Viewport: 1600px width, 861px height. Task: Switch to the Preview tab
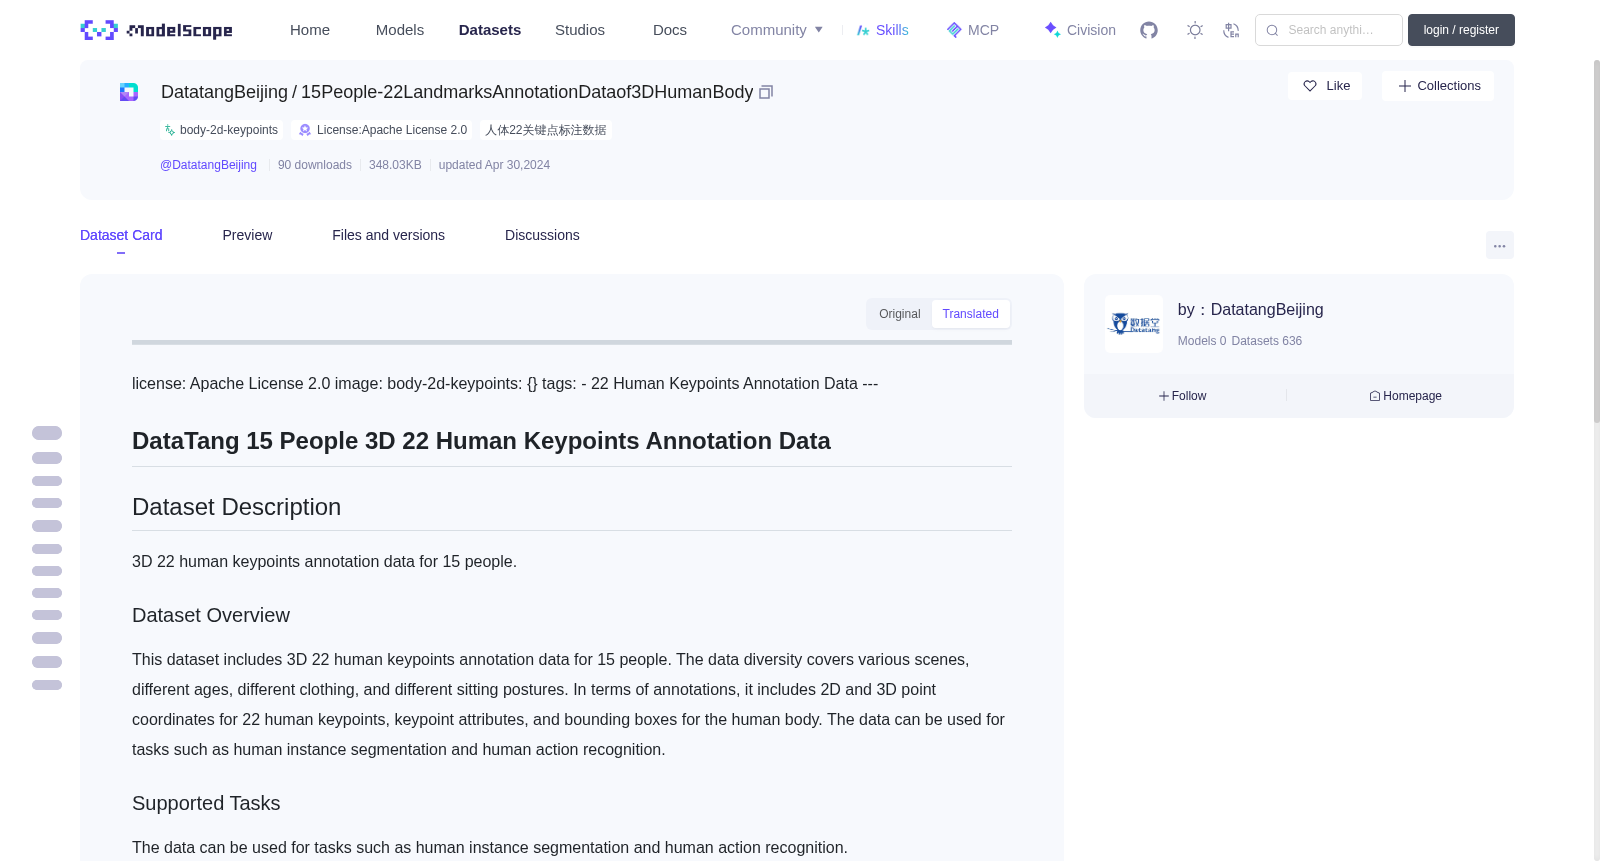tap(247, 235)
